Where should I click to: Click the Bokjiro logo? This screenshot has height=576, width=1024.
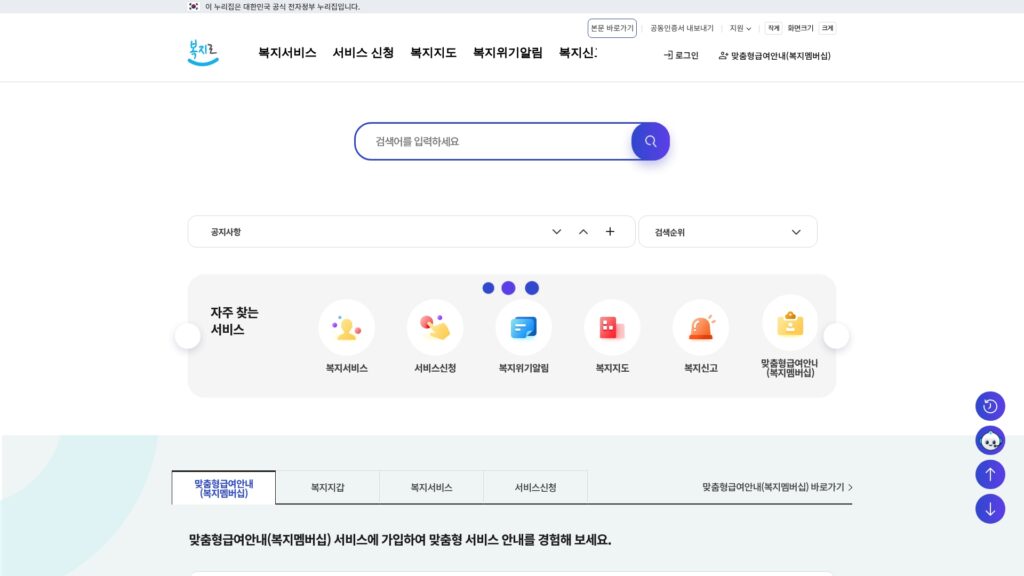point(203,53)
